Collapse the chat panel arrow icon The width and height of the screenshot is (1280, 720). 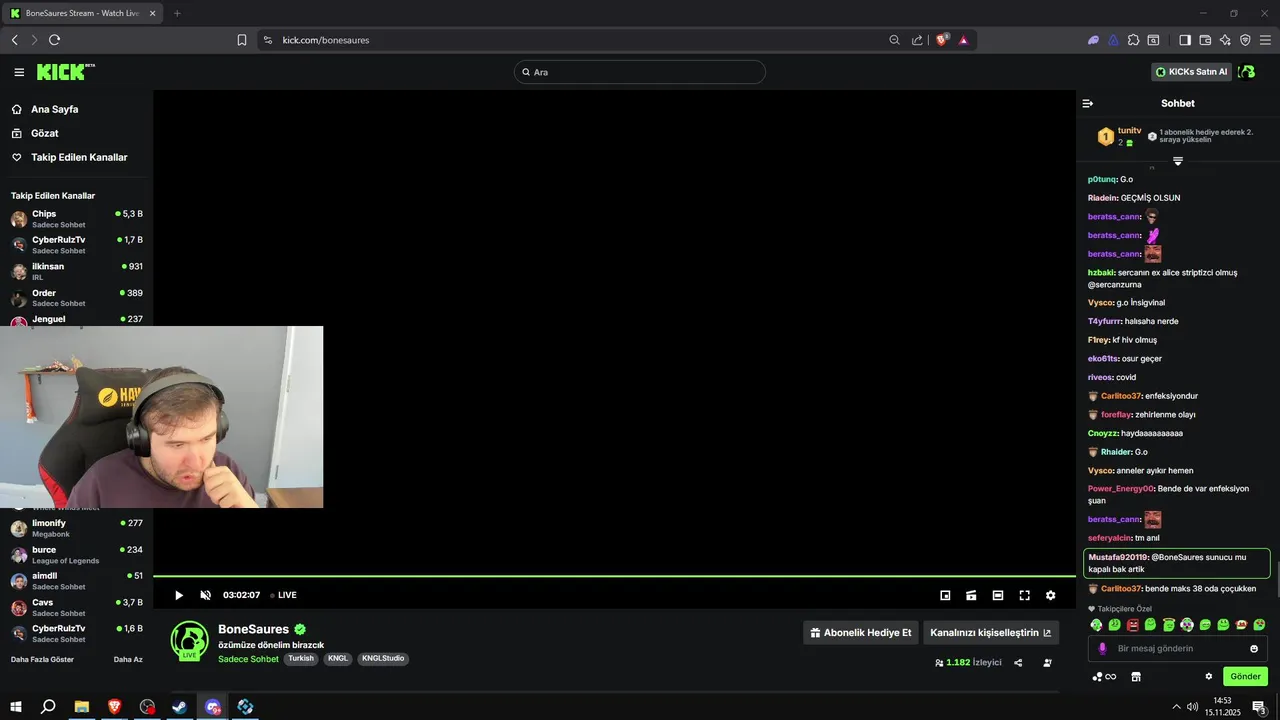[1088, 103]
